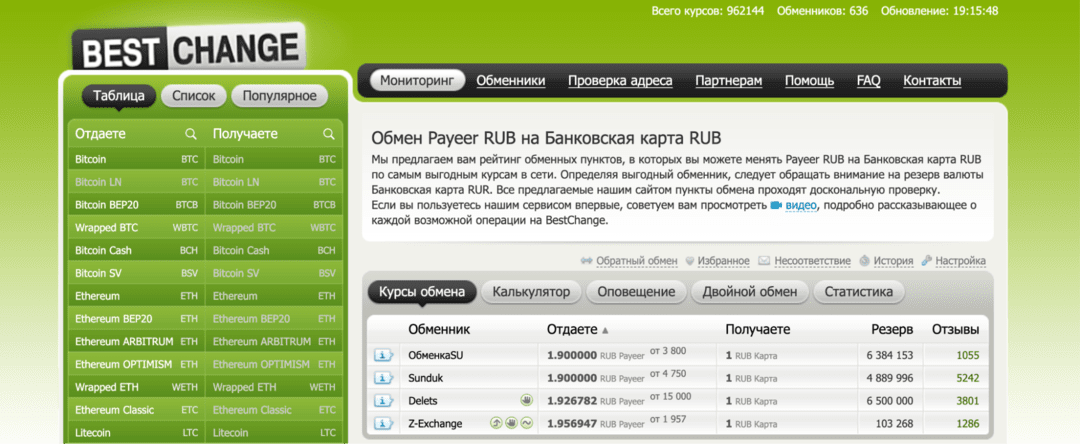Image resolution: width=1080 pixels, height=444 pixels.
Task: Open the Sunduk exchanger link
Action: [426, 378]
